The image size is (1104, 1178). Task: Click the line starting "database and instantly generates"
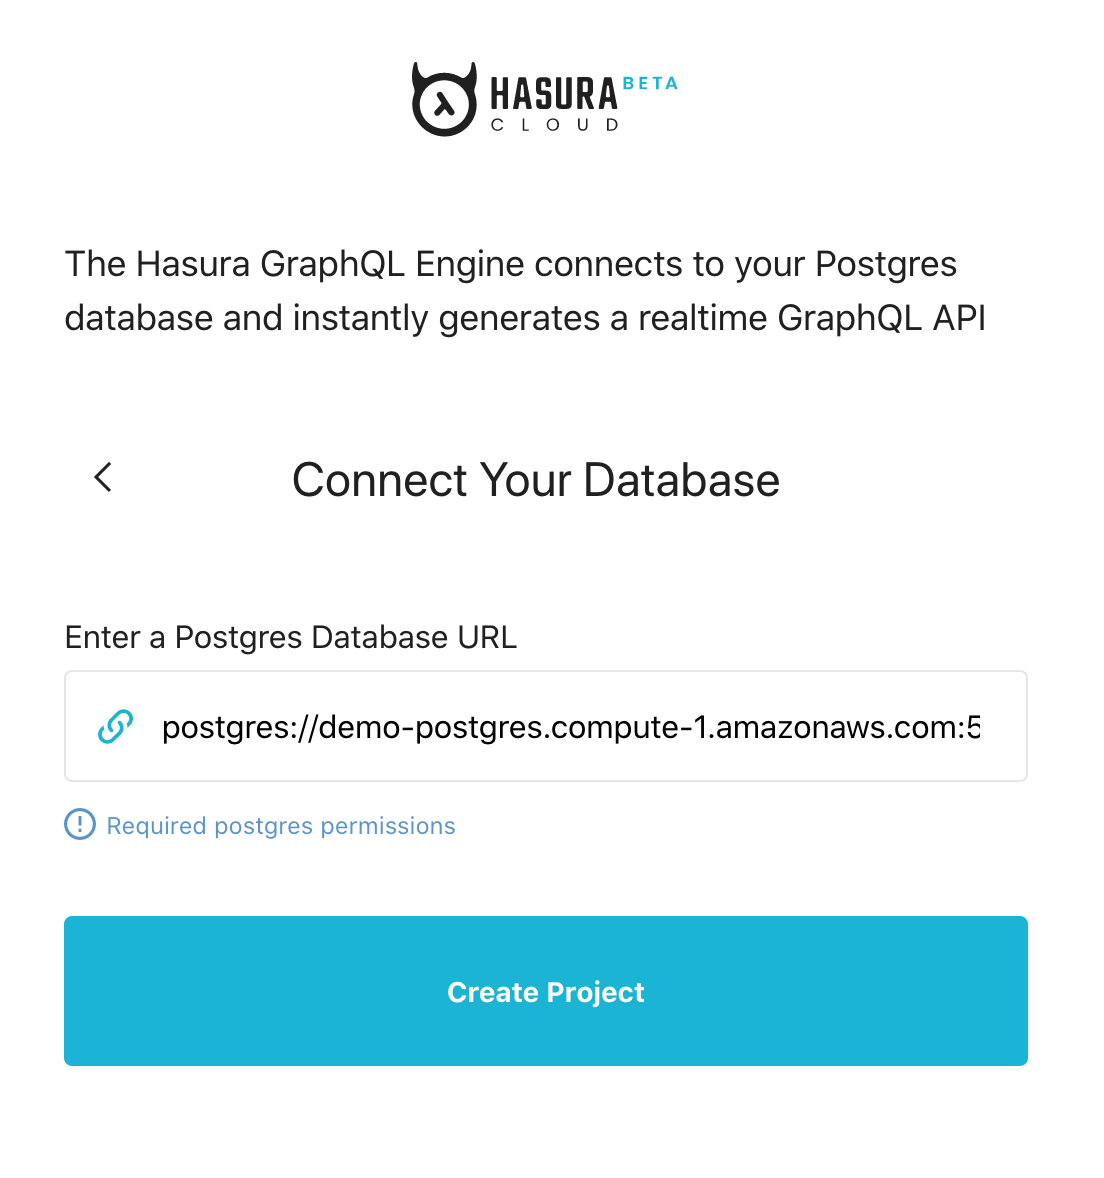click(525, 318)
